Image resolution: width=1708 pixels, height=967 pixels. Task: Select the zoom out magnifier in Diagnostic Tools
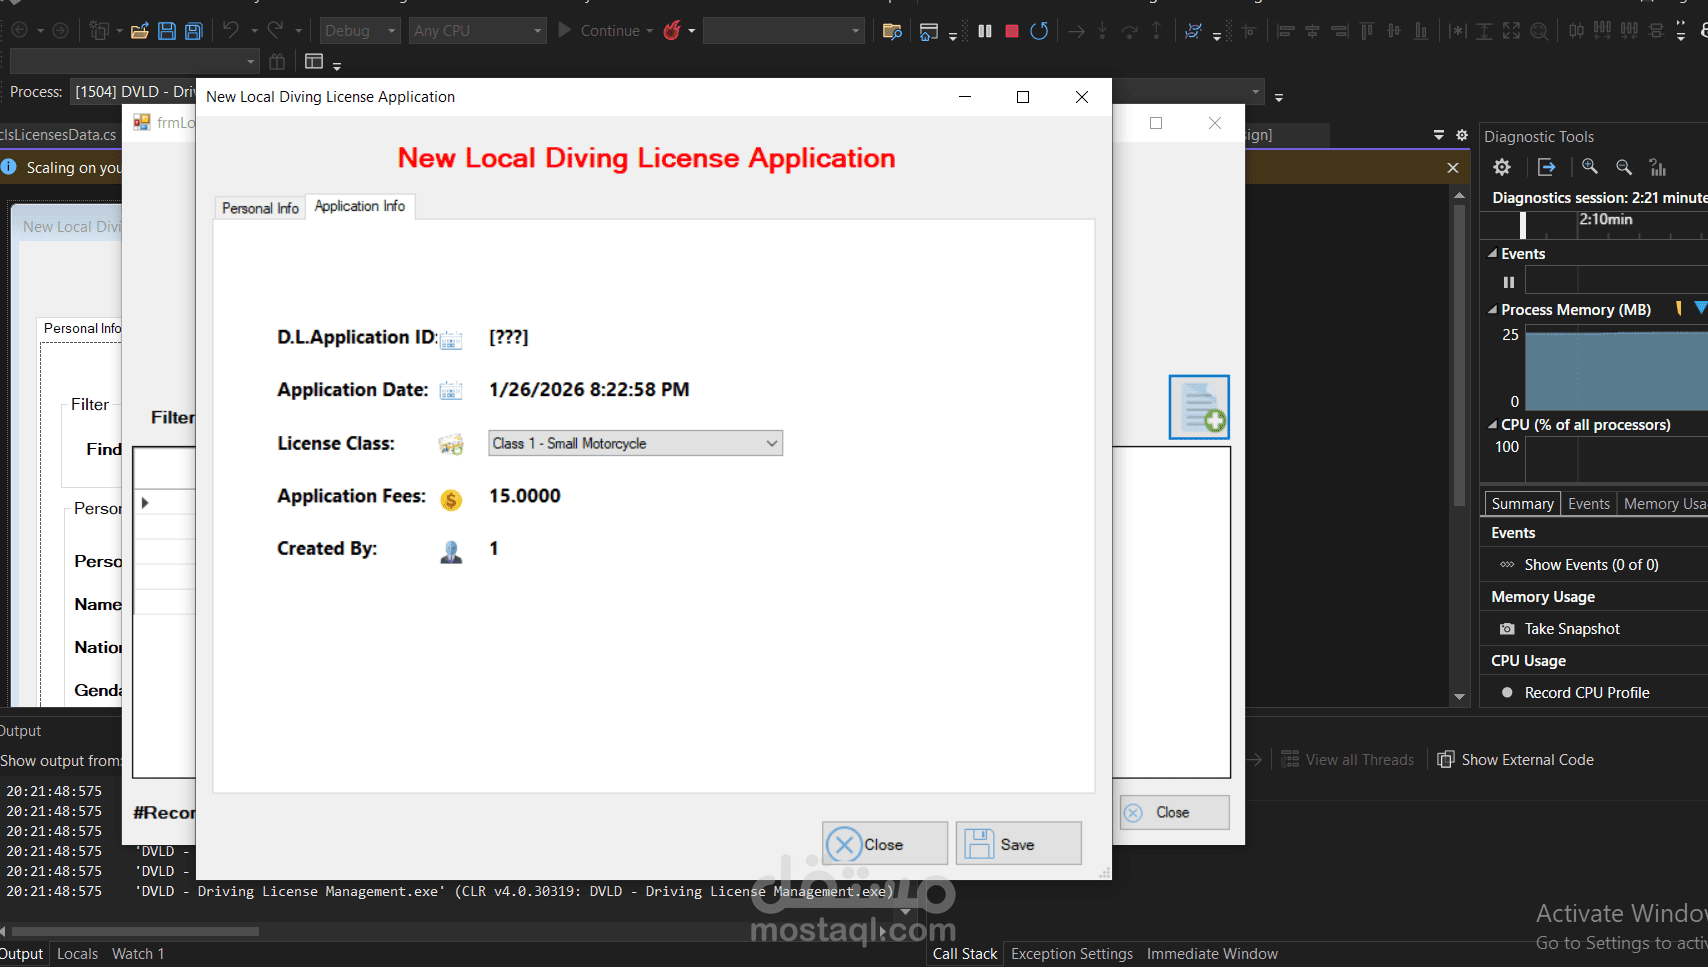[x=1623, y=167]
